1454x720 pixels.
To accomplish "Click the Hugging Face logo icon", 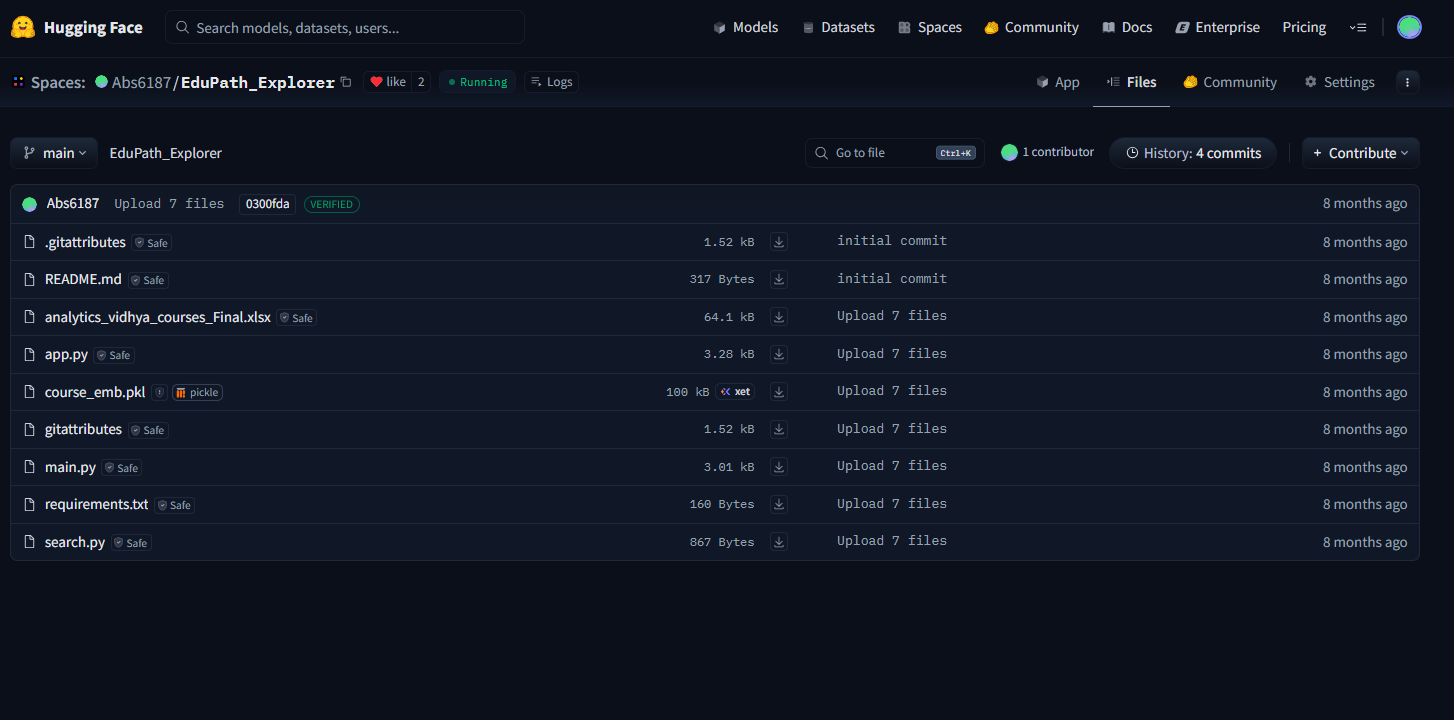I will point(23,27).
